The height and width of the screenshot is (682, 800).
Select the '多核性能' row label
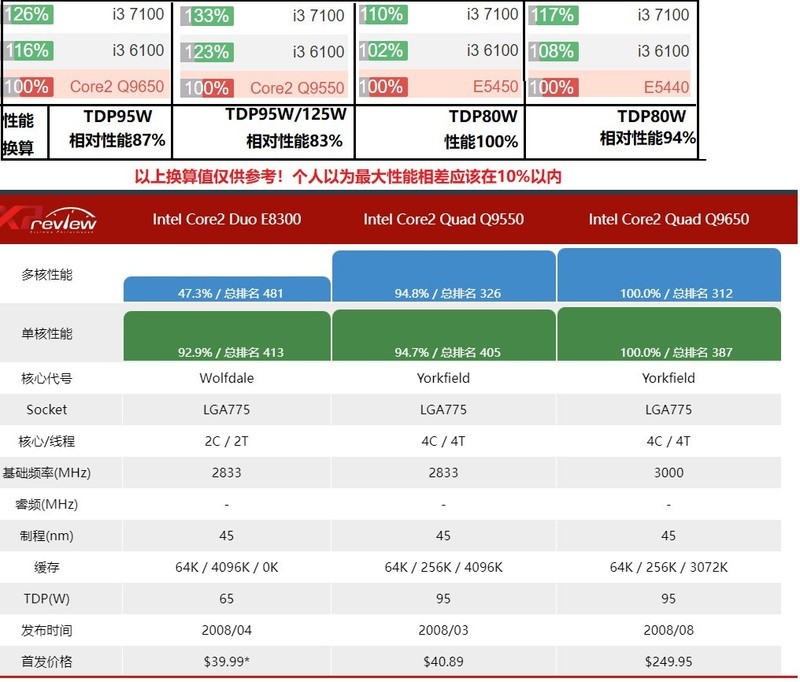(x=47, y=275)
